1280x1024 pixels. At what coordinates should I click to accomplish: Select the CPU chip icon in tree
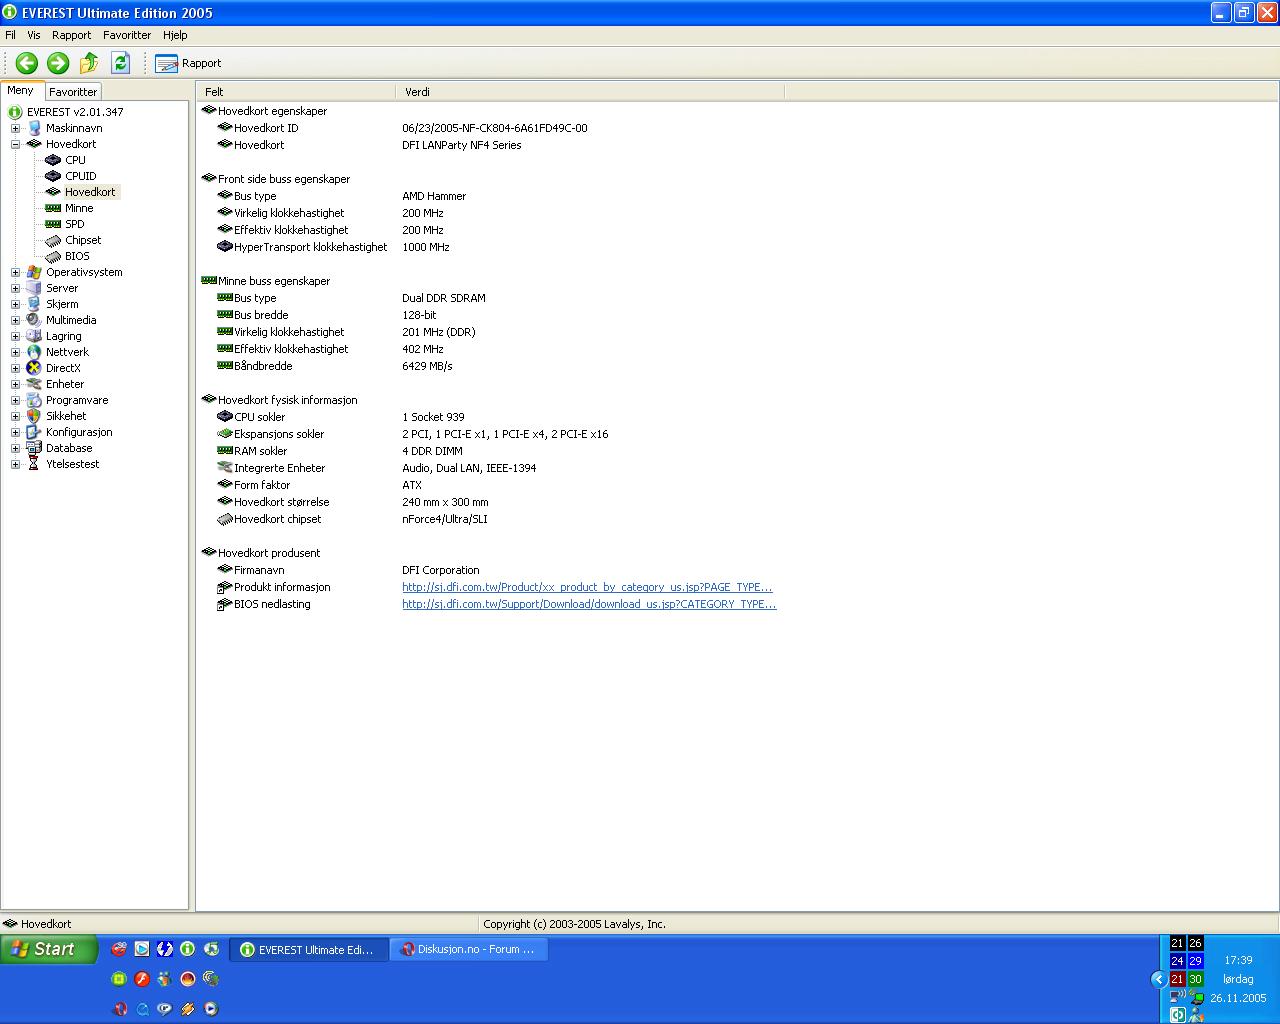[53, 160]
